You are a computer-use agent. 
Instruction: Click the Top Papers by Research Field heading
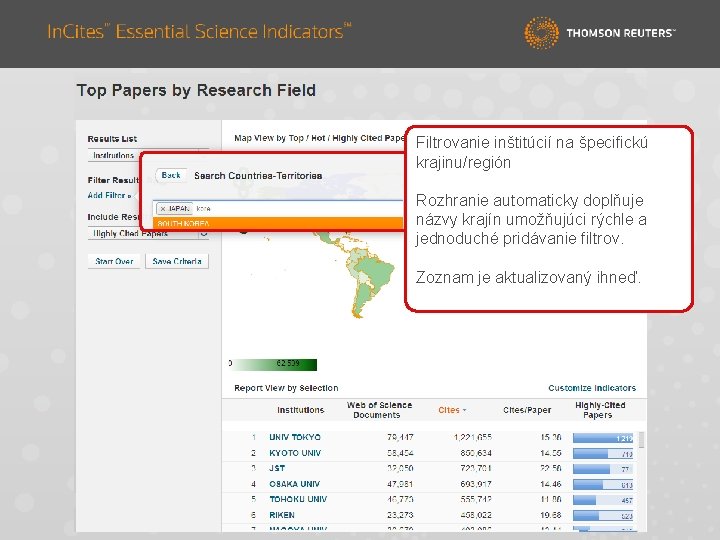pyautogui.click(x=196, y=90)
